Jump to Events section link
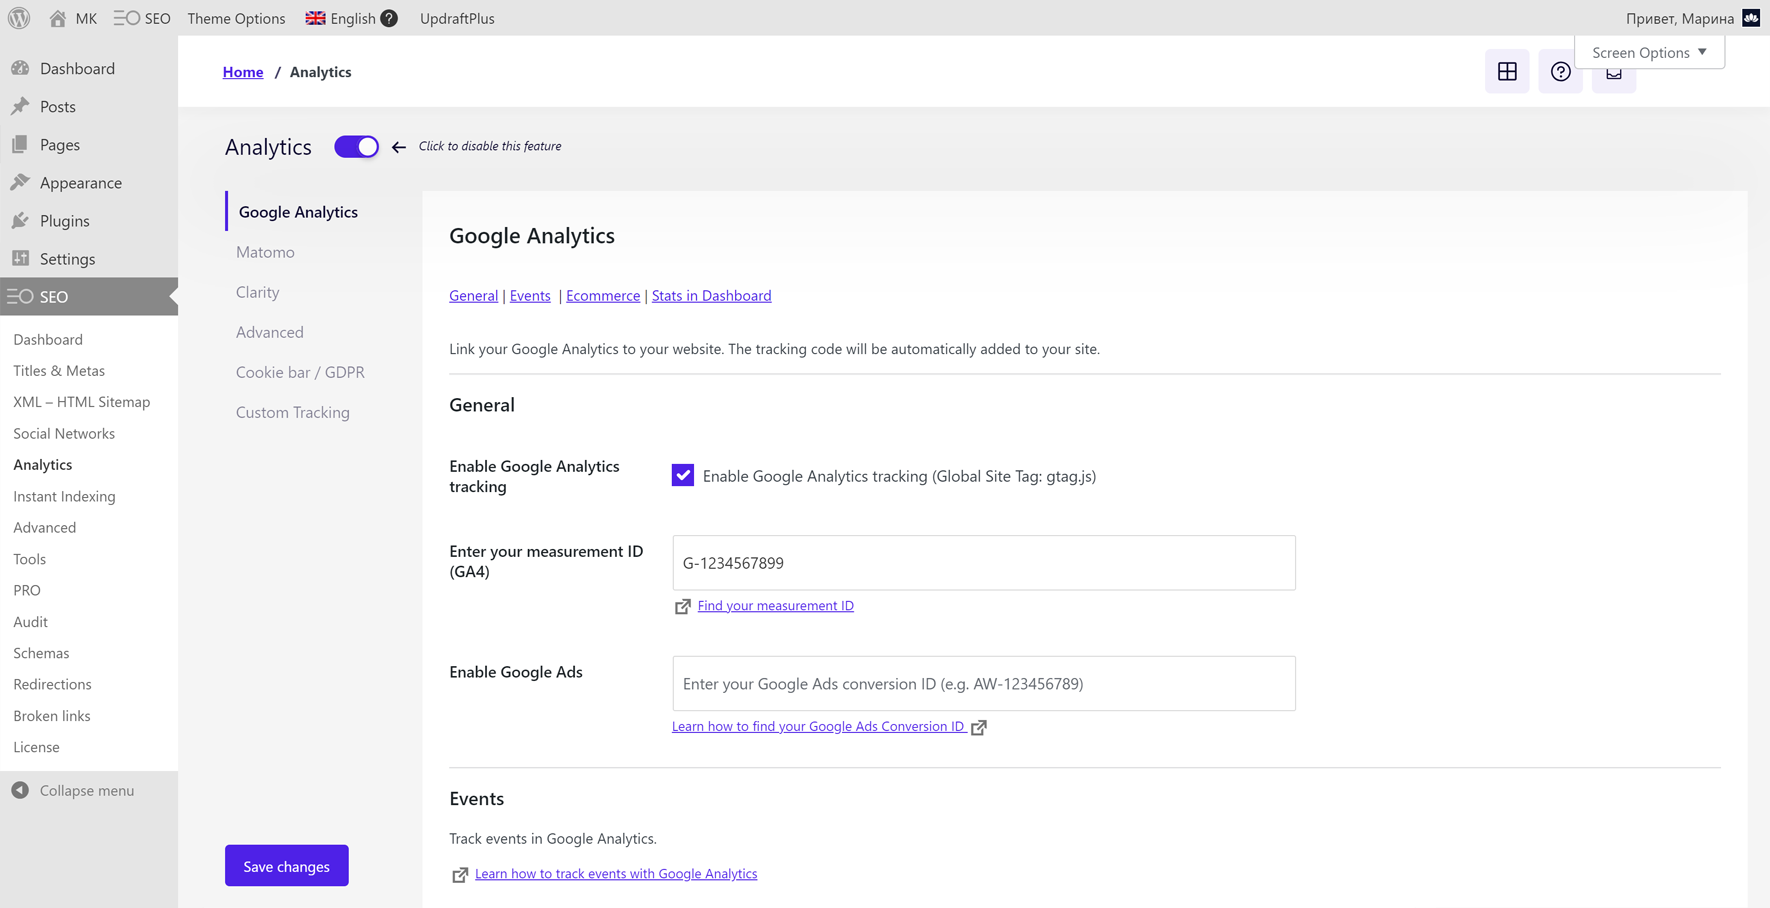This screenshot has width=1770, height=908. coord(530,295)
